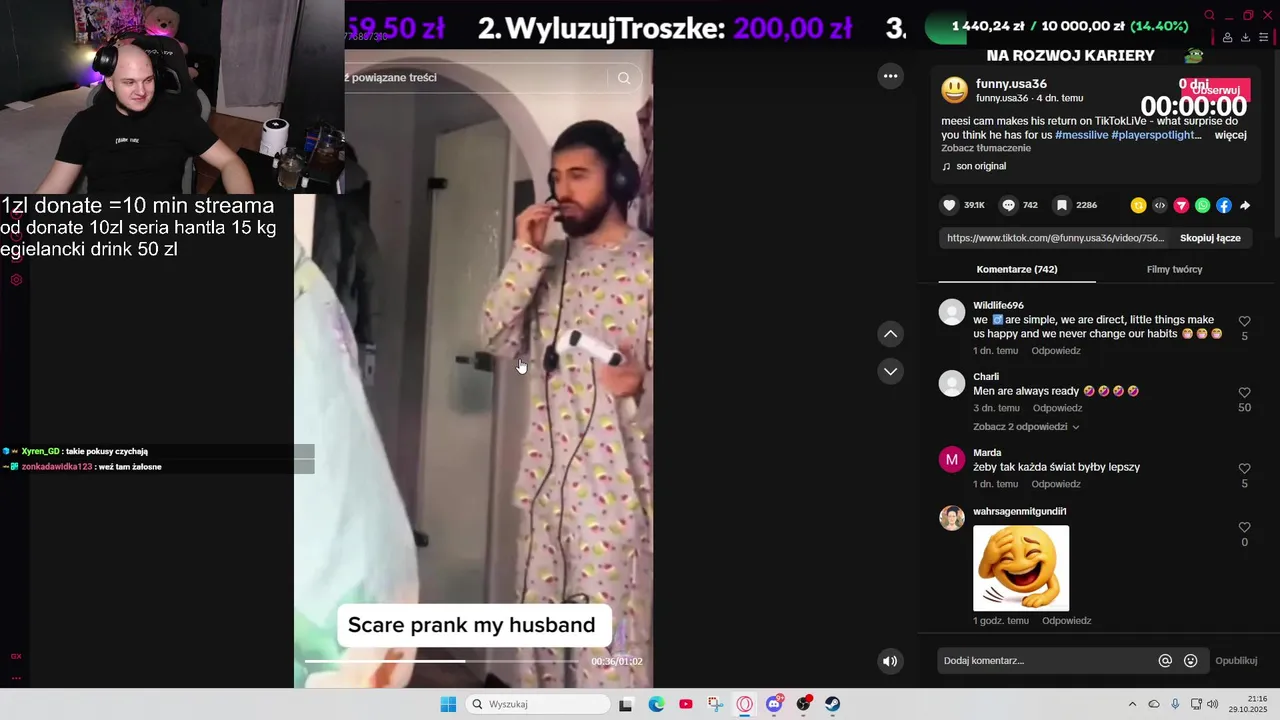Open Steam from the taskbar
This screenshot has width=1280, height=720.
833,704
